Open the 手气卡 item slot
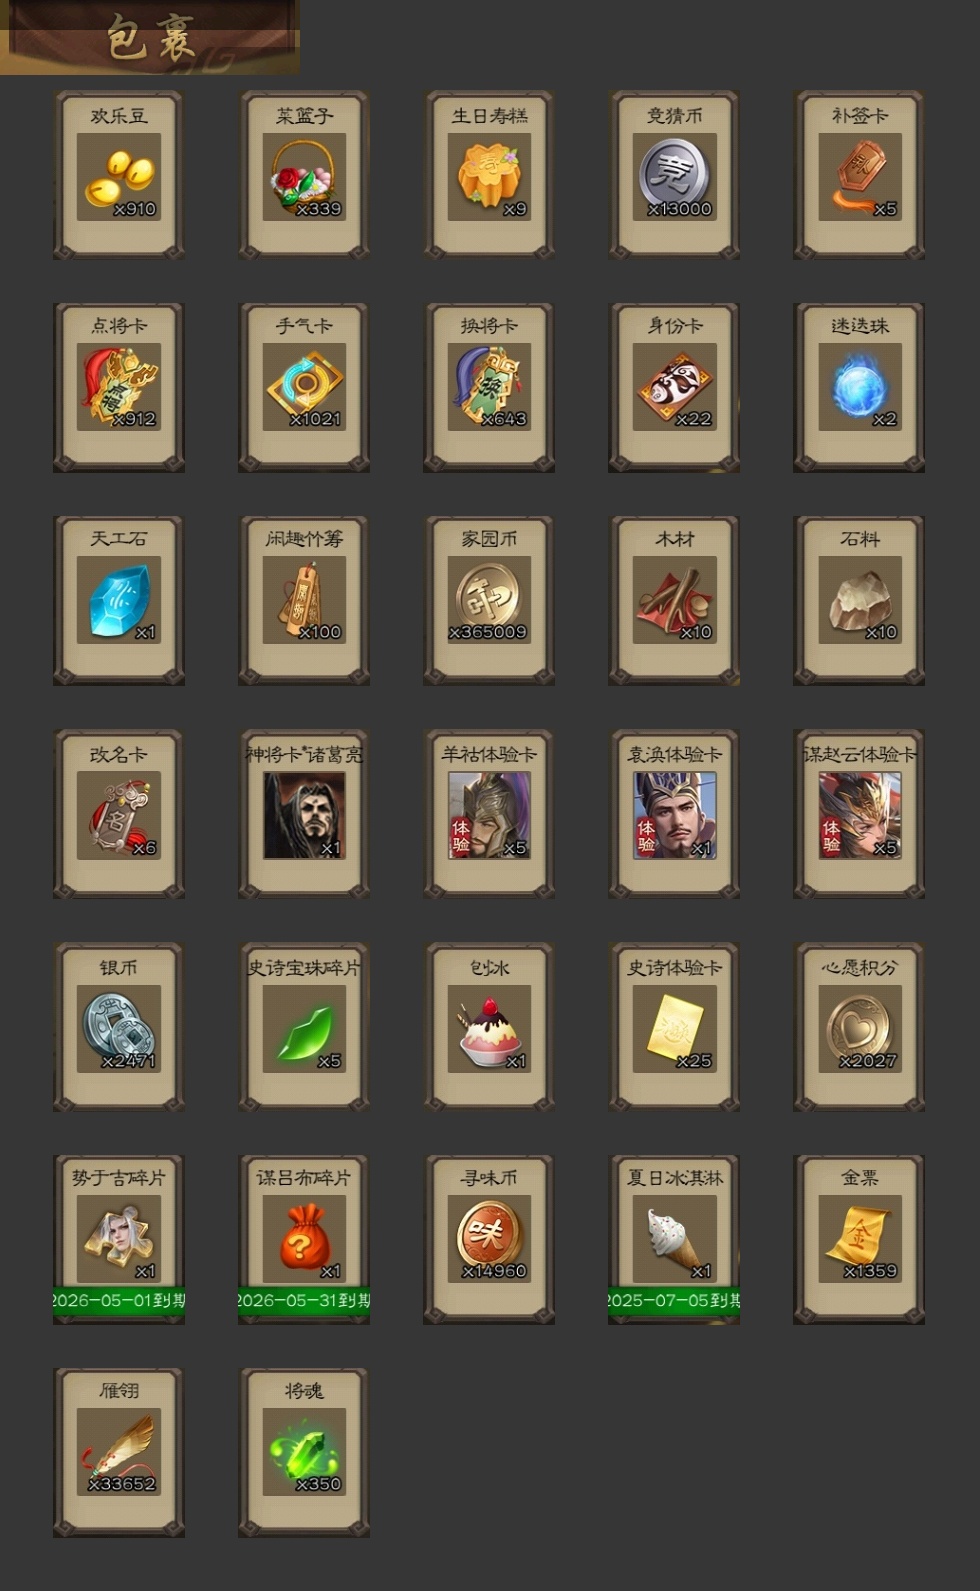Viewport: 980px width, 1591px height. tap(304, 387)
